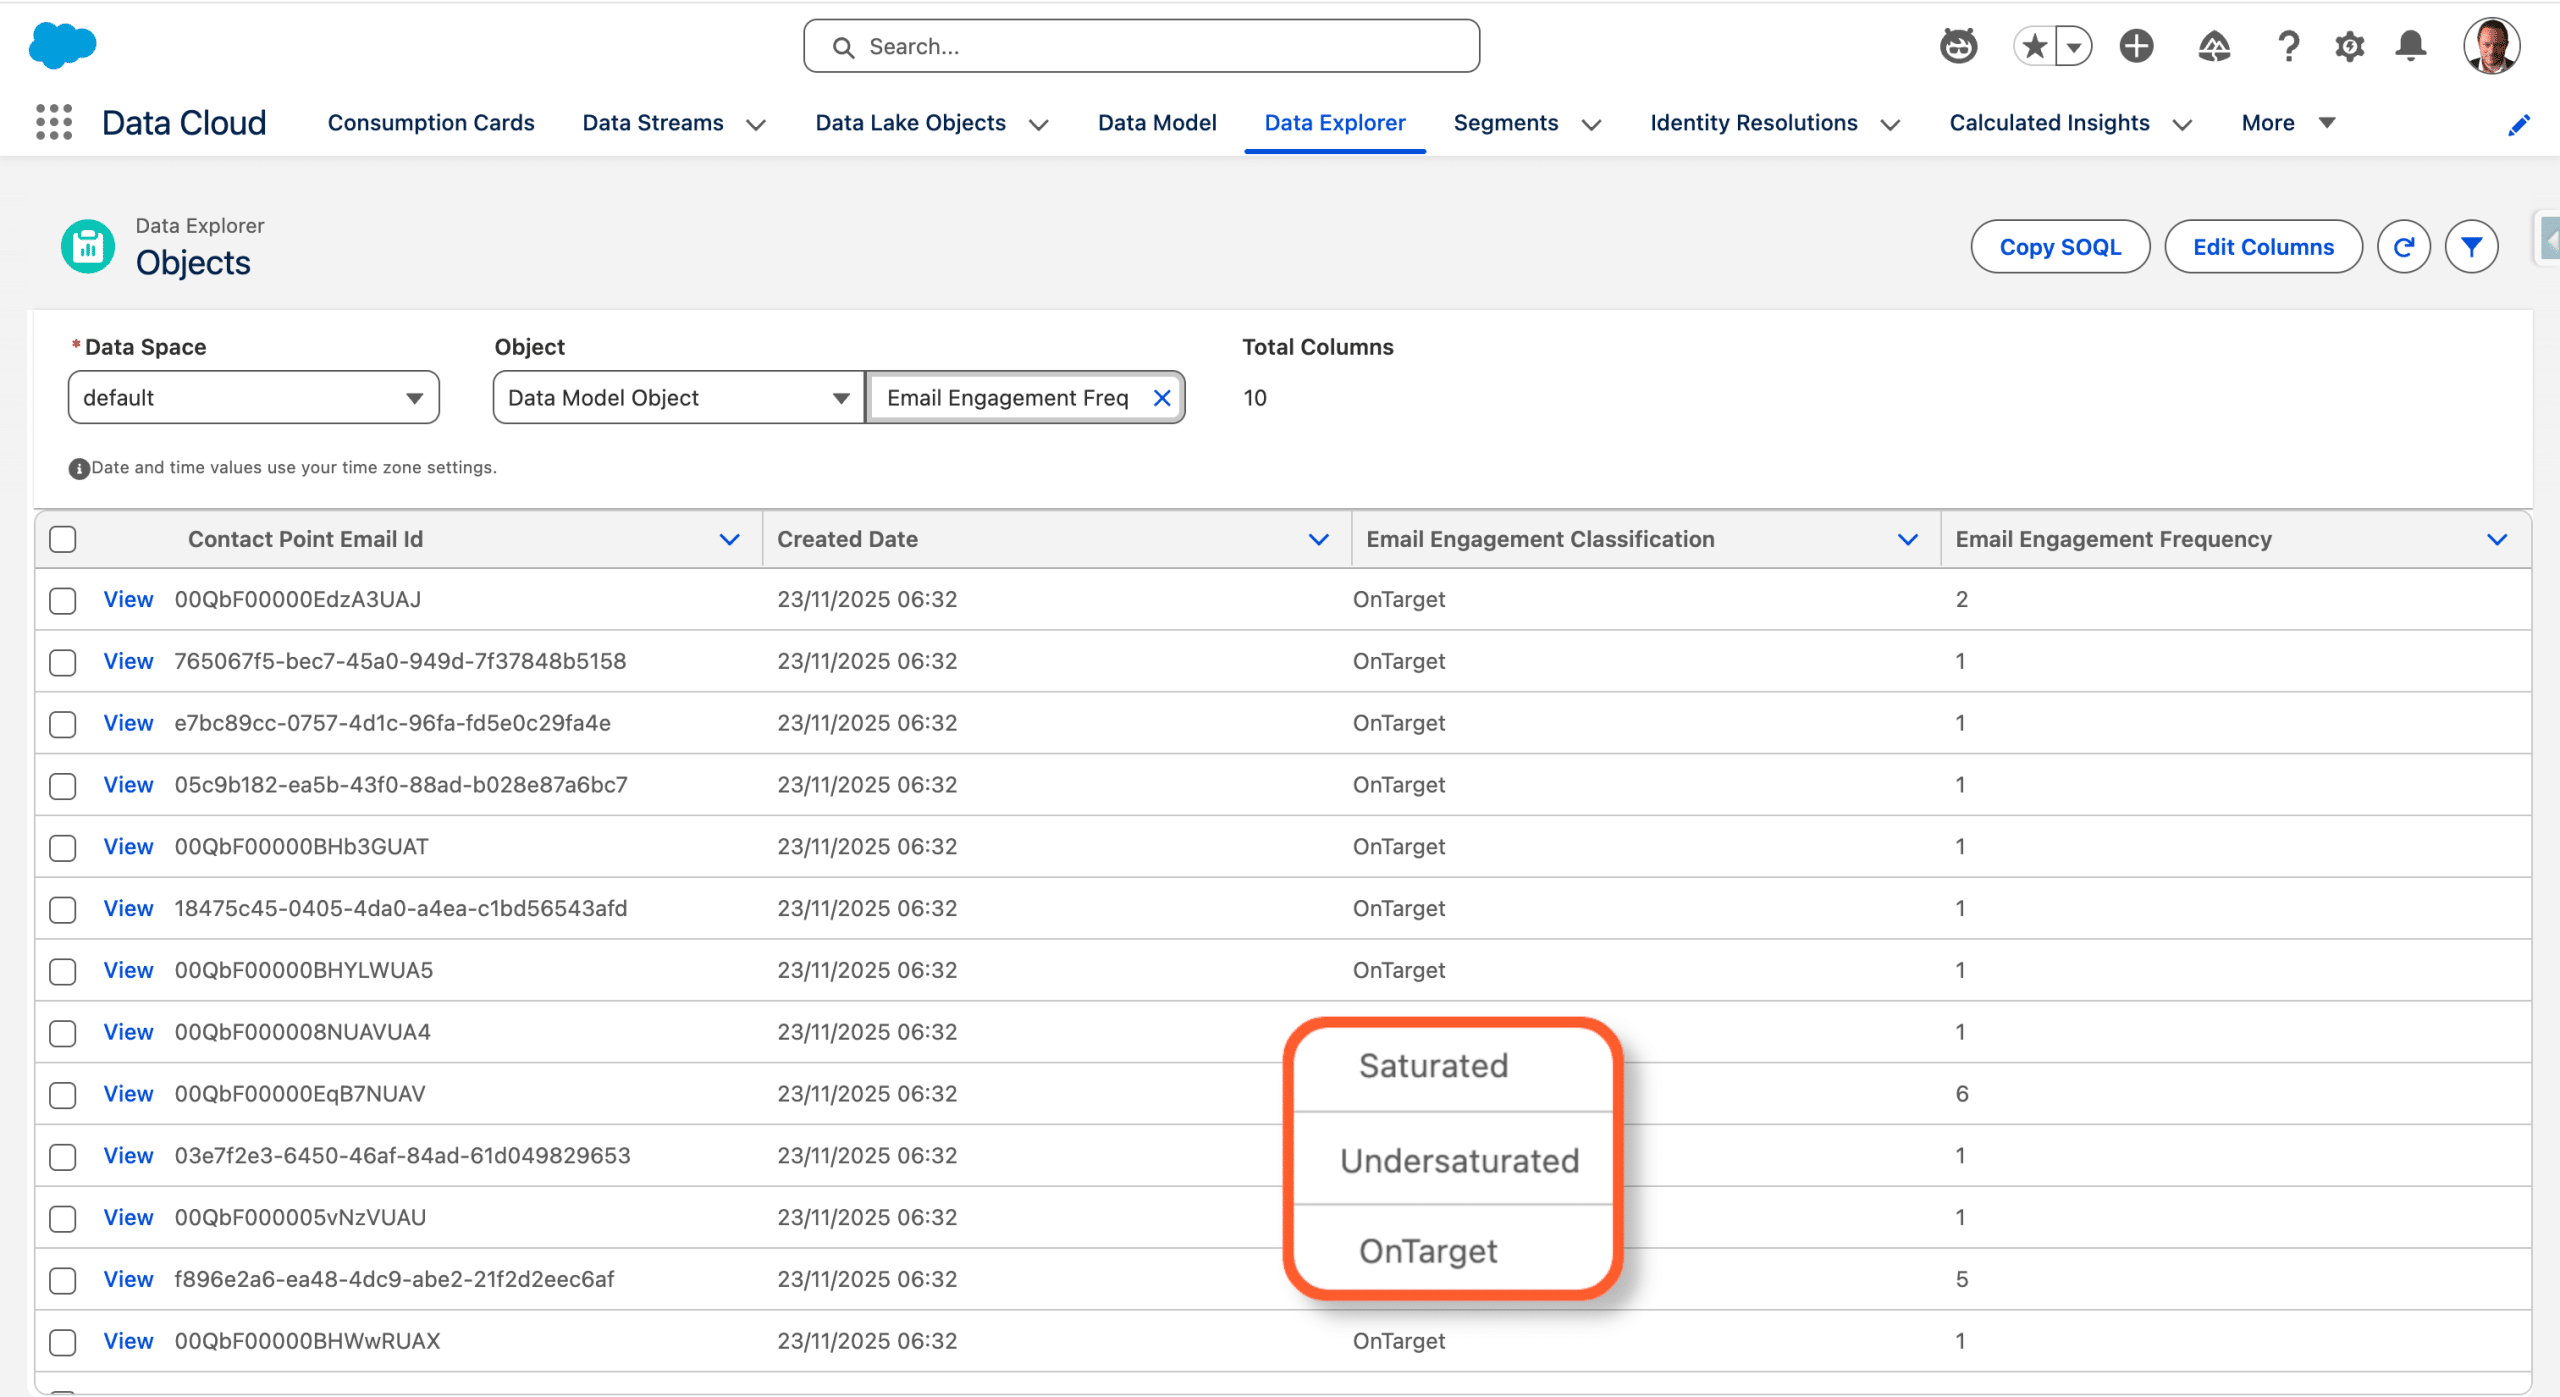Open Trailhead guidance center icon
The height and width of the screenshot is (1397, 2560).
click(x=2214, y=46)
